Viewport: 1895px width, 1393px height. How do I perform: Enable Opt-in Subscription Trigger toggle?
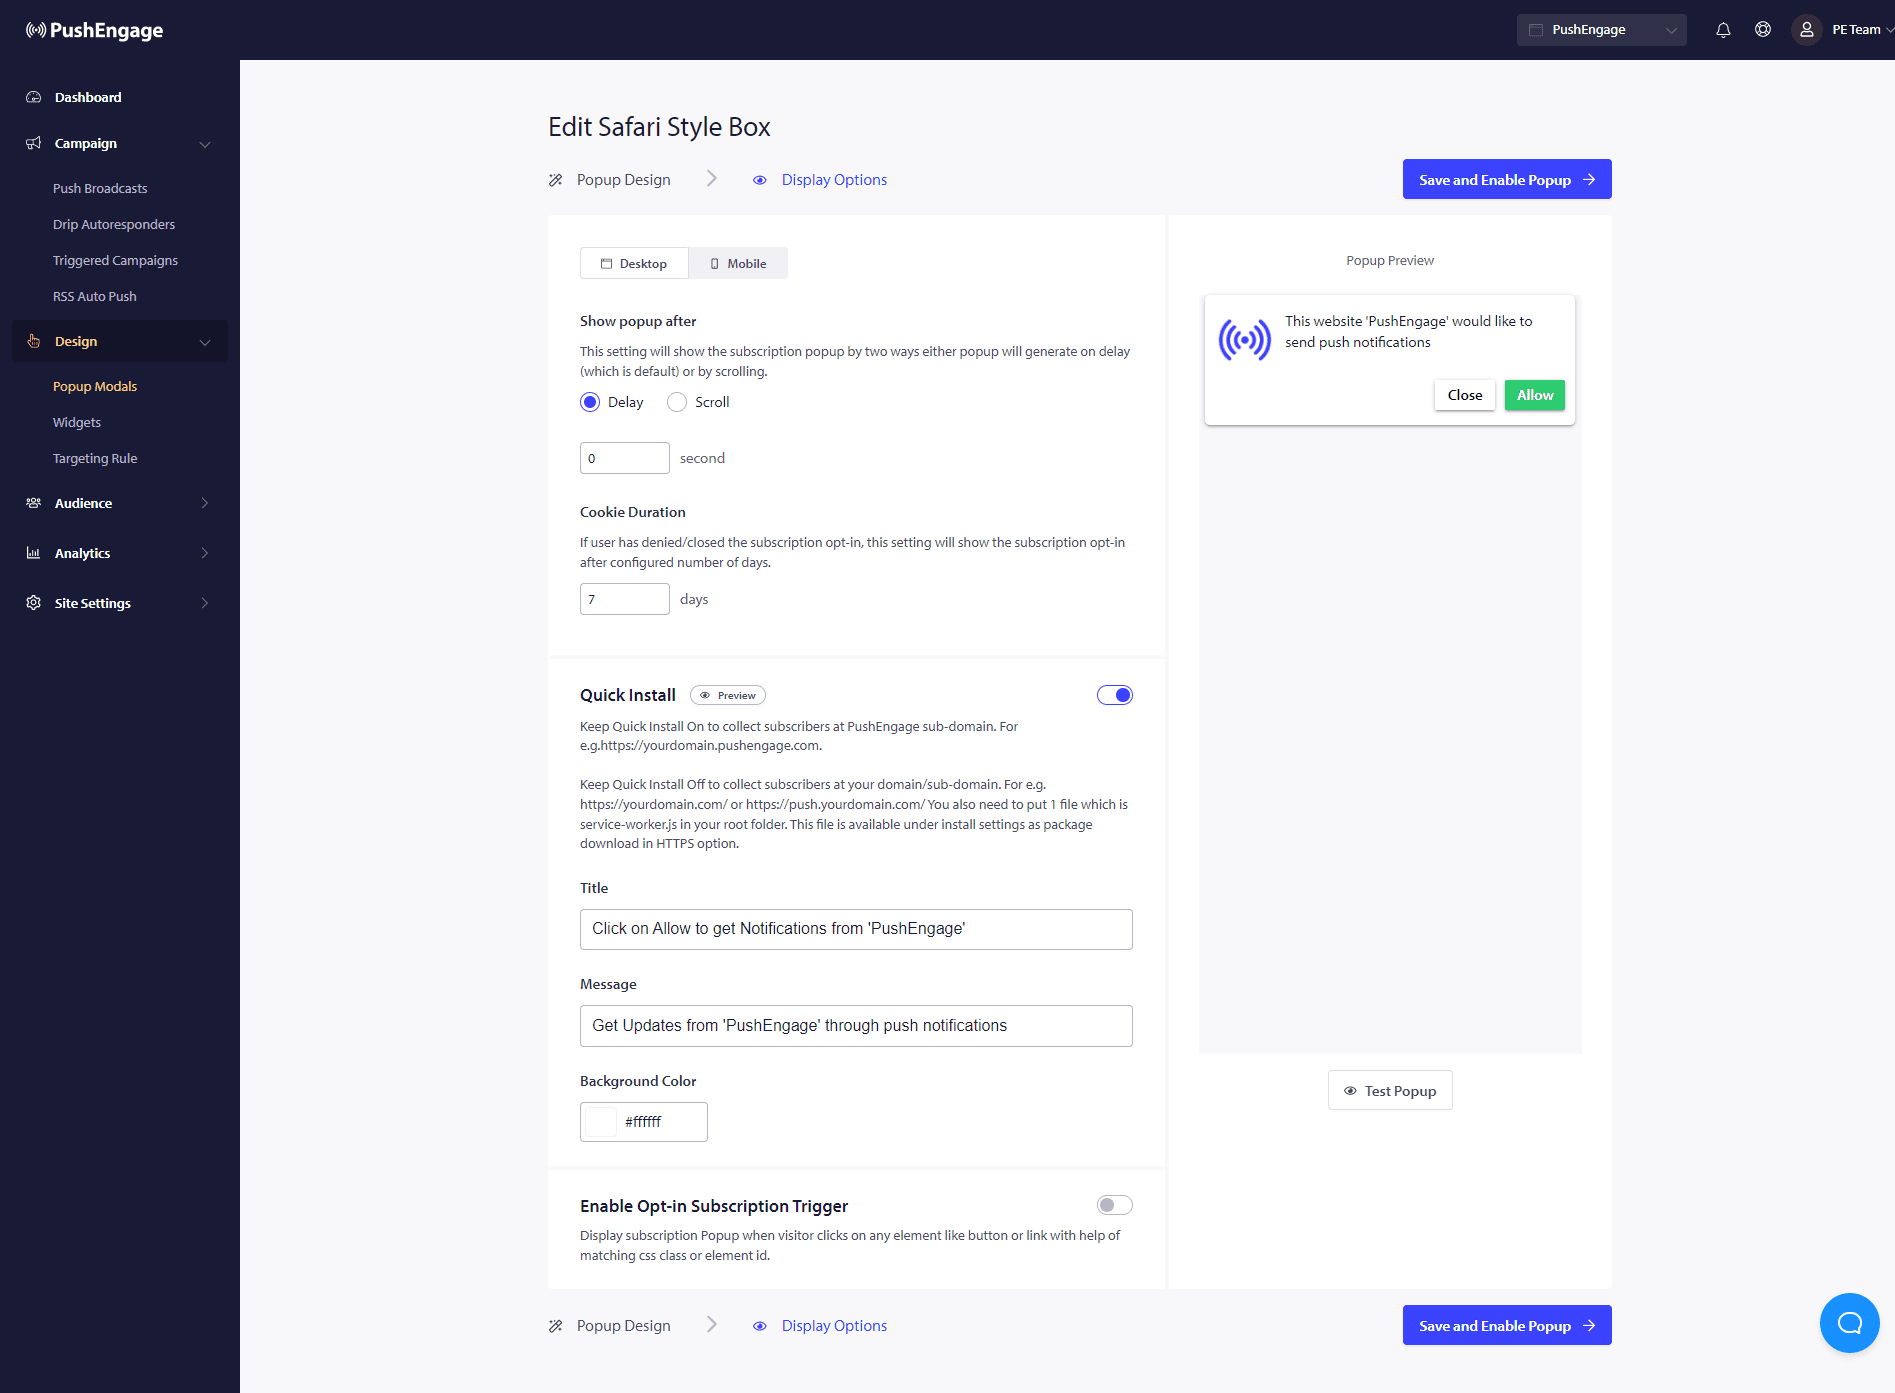[1114, 1205]
